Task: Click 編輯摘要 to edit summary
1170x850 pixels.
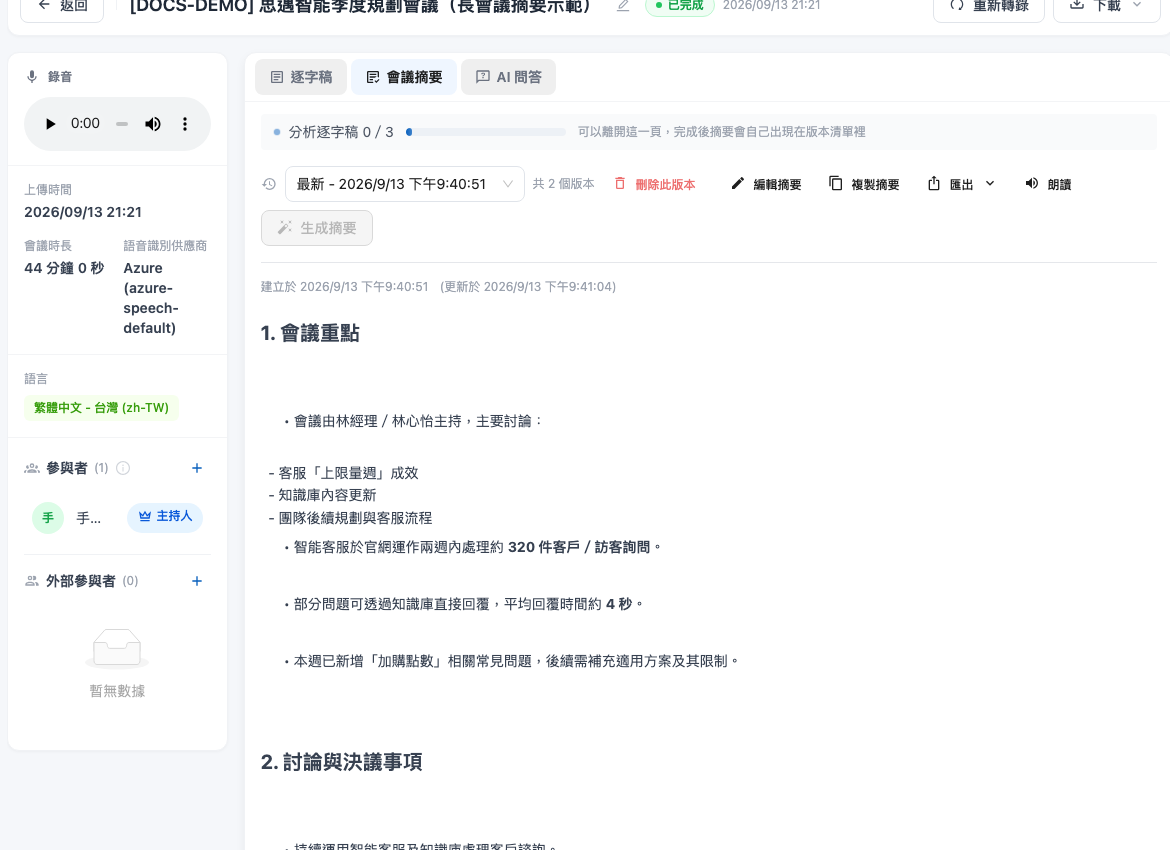Action: click(766, 184)
